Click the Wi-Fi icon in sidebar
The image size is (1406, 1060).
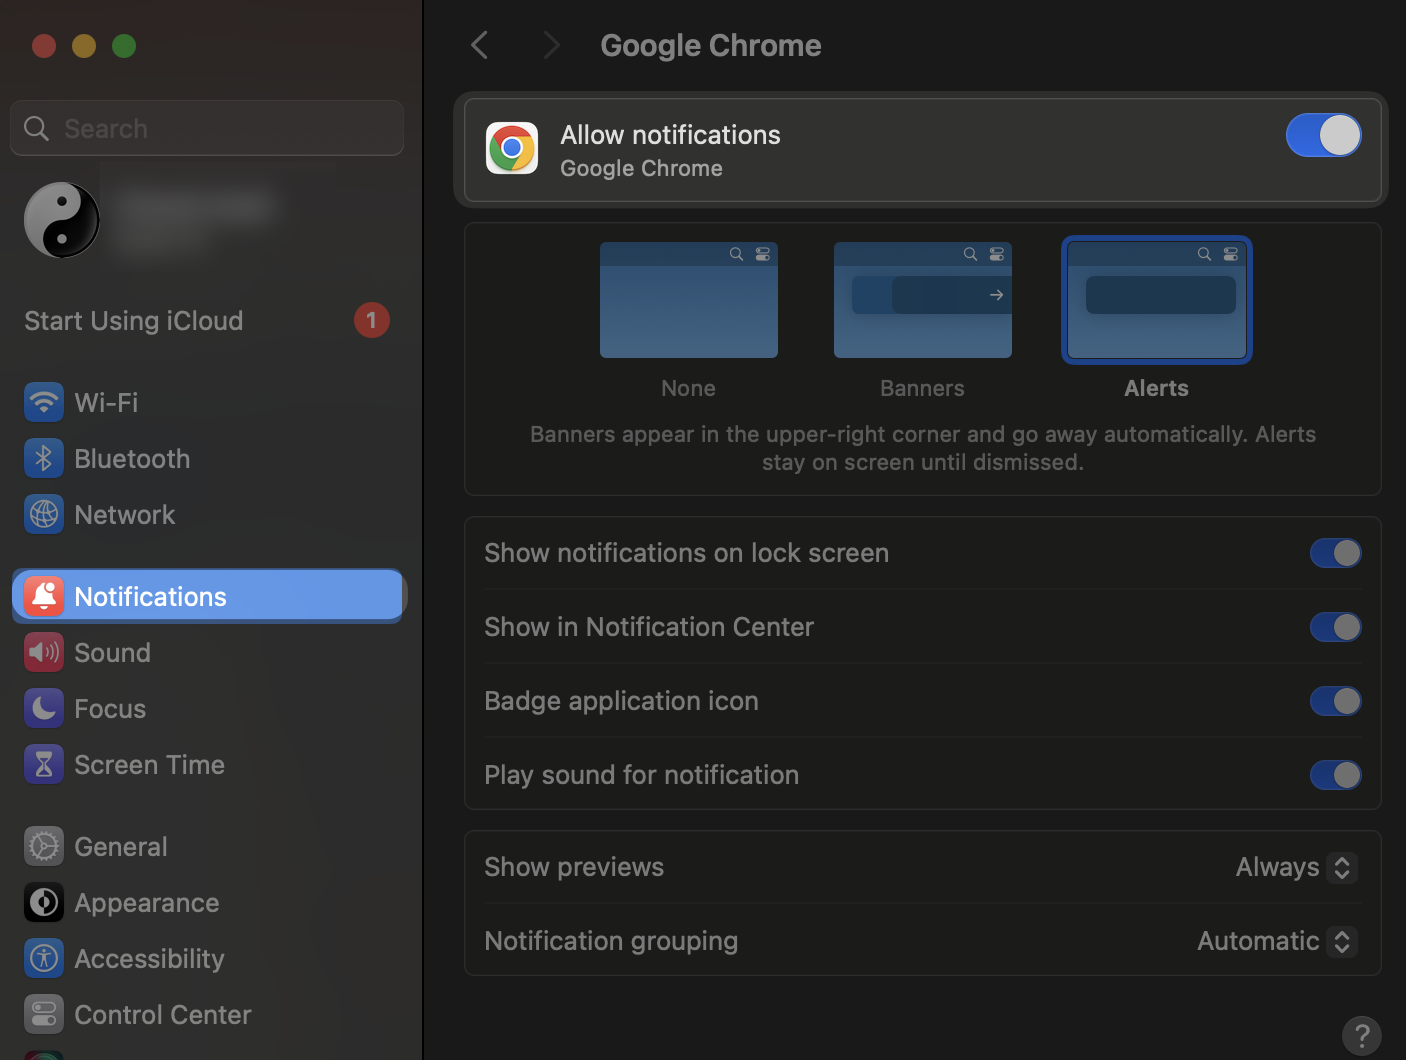44,403
